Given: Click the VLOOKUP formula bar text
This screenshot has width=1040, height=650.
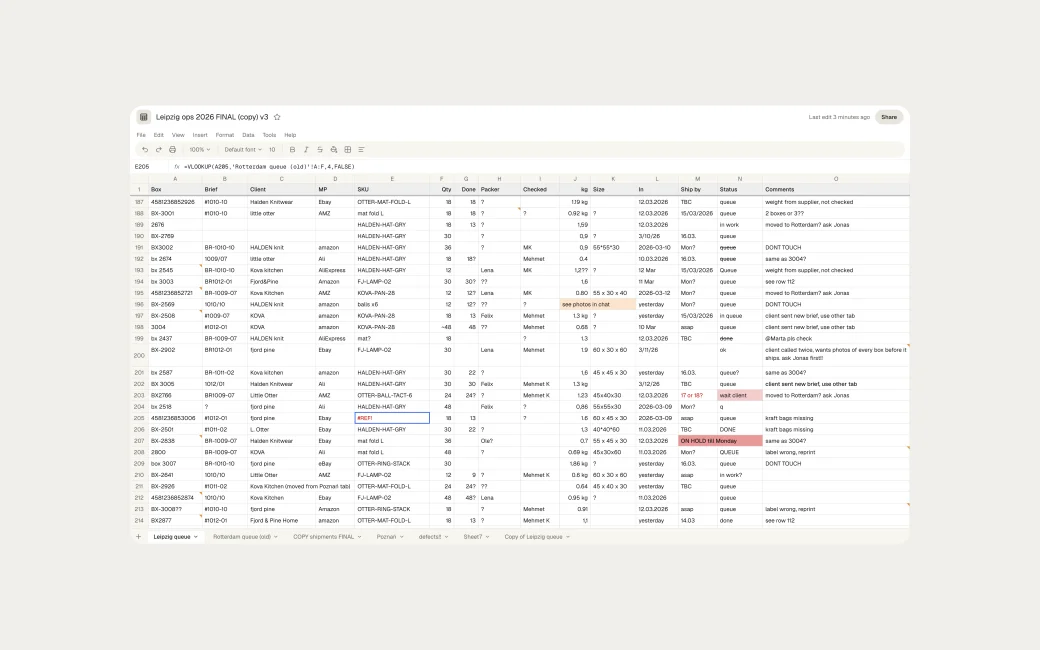Looking at the screenshot, I should pos(269,166).
